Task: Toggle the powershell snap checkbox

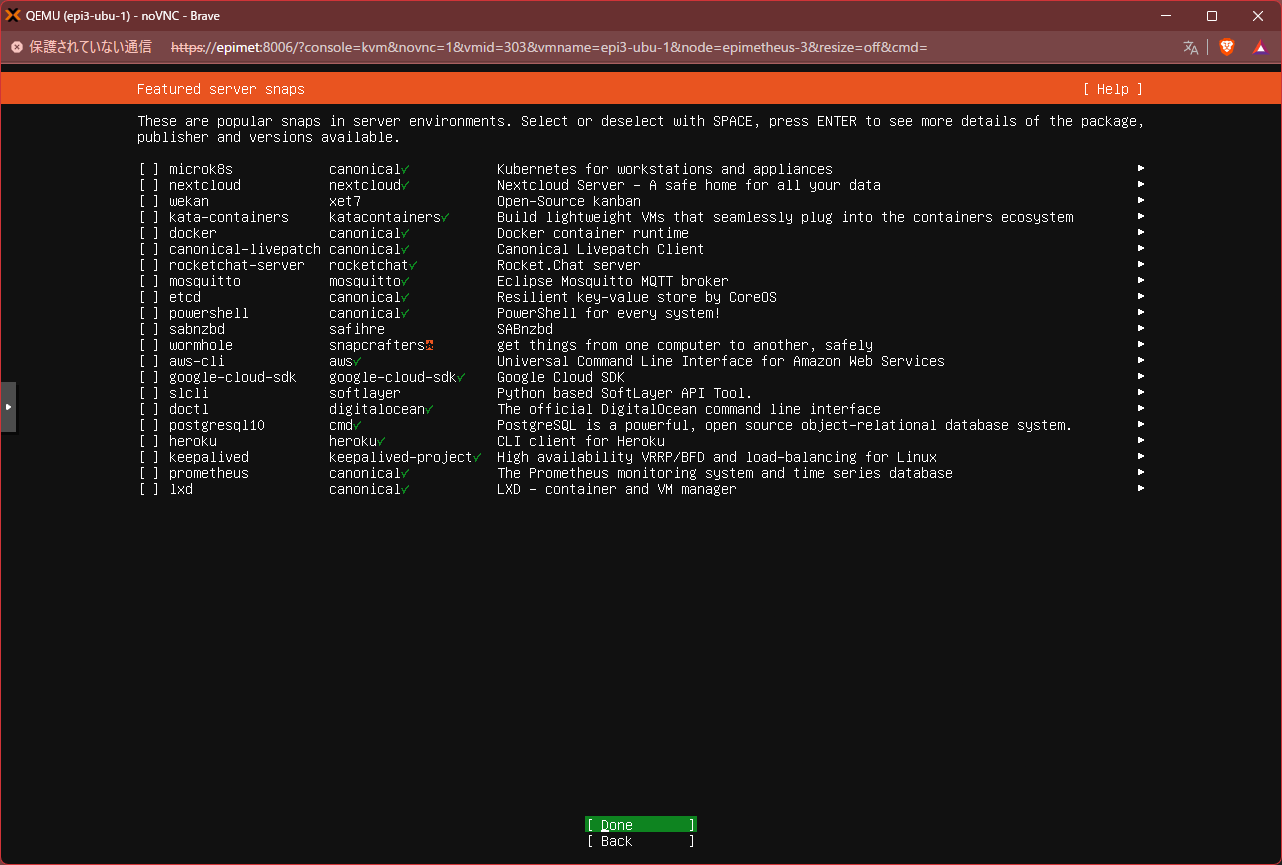Action: coord(149,313)
